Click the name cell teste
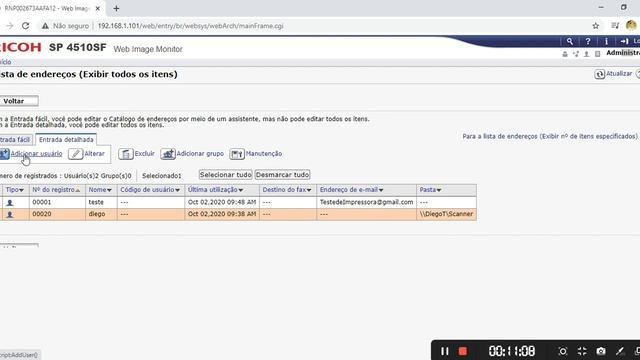 coord(101,202)
